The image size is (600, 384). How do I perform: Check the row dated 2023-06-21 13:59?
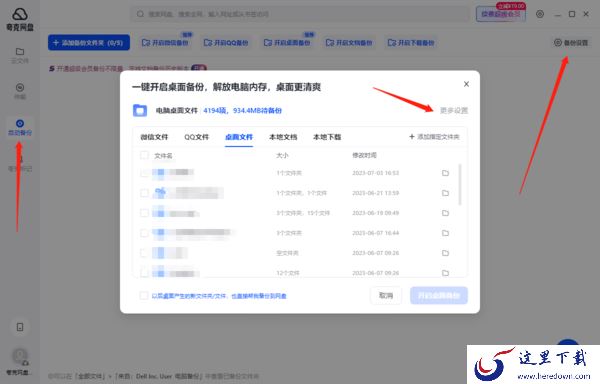[144, 193]
